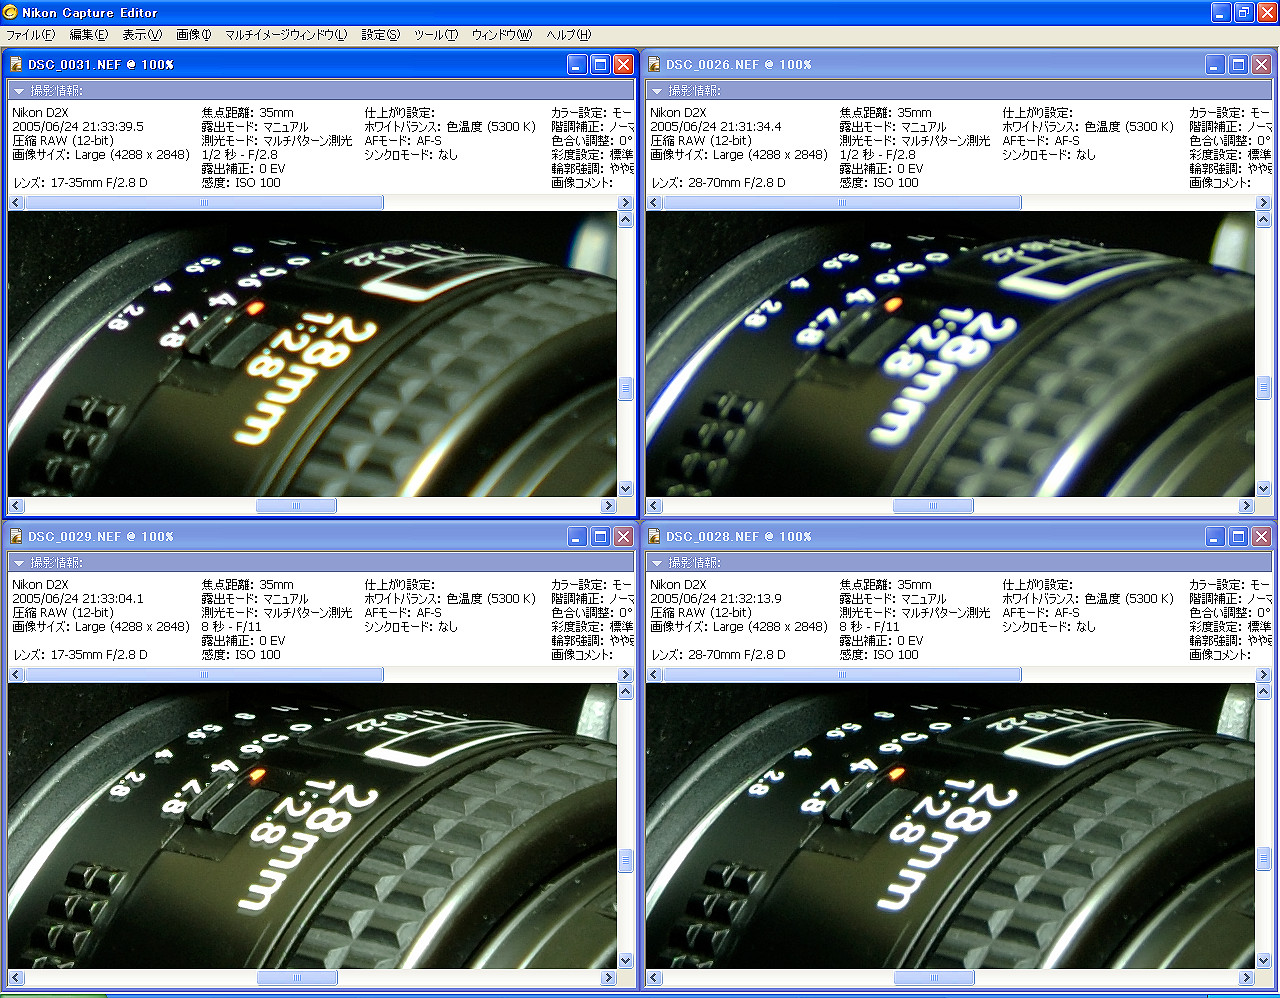Image resolution: width=1280 pixels, height=998 pixels.
Task: Click the horizontal scroll thumb in DSC_0026.NEF image
Action: pyautogui.click(x=933, y=506)
